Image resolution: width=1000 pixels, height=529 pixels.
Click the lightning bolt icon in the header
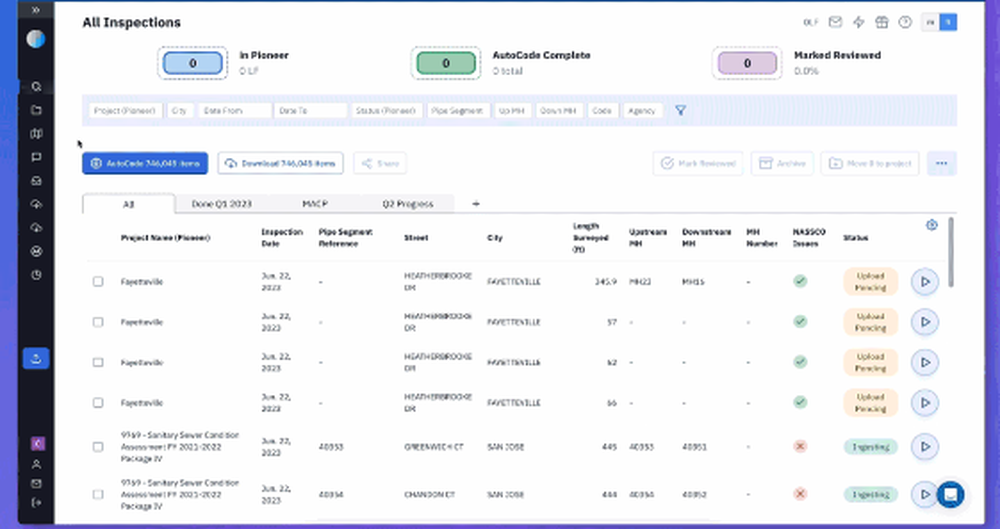click(x=858, y=22)
